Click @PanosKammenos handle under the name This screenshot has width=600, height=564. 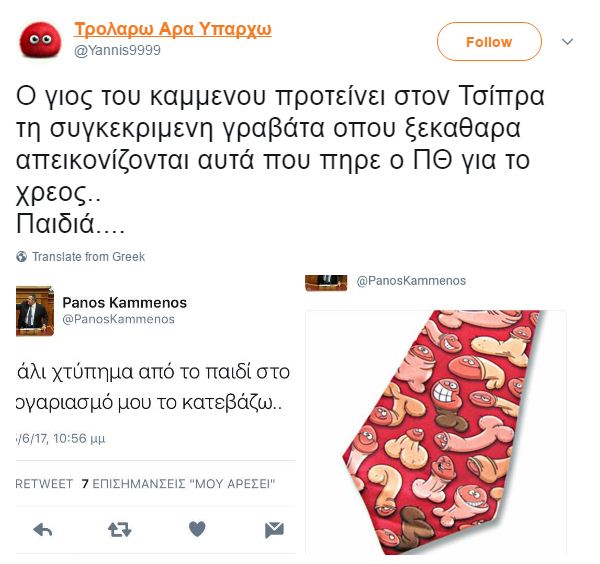point(118,319)
